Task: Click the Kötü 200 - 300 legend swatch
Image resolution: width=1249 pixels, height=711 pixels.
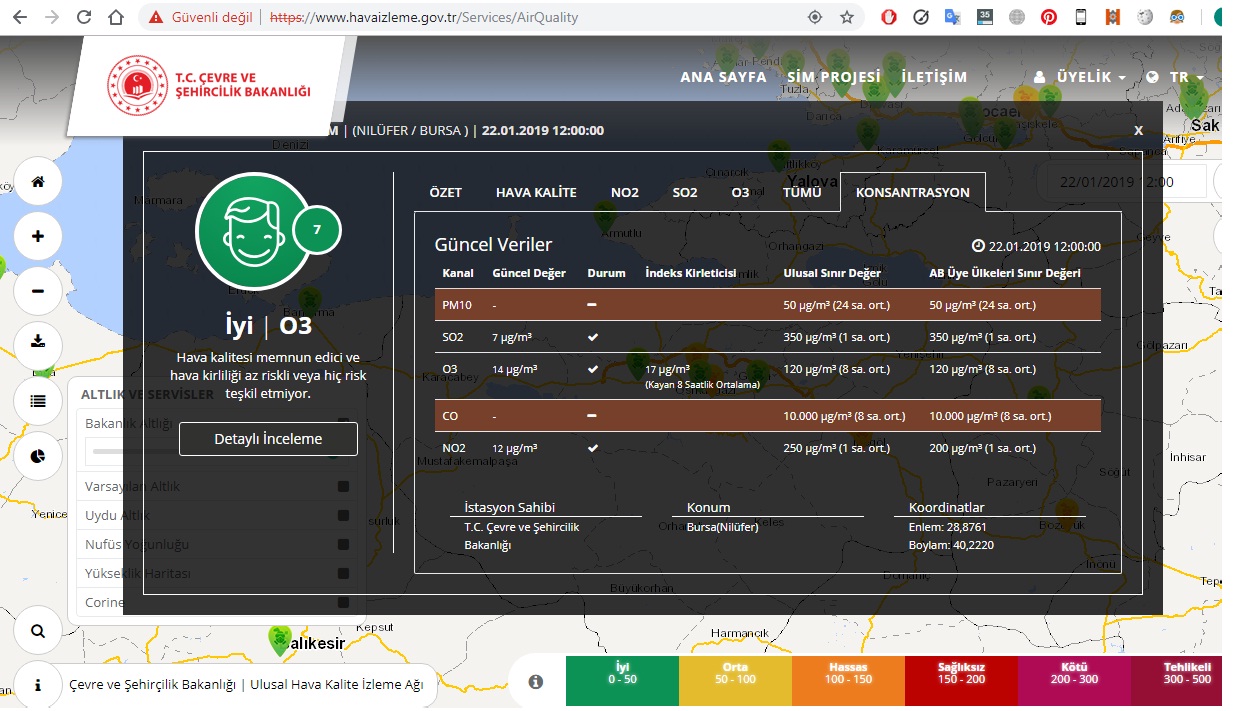Action: pos(1074,682)
